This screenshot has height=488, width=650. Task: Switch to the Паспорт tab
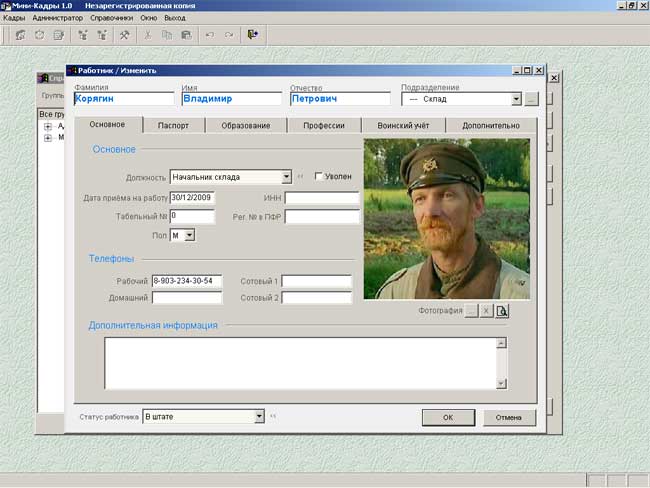pos(173,125)
